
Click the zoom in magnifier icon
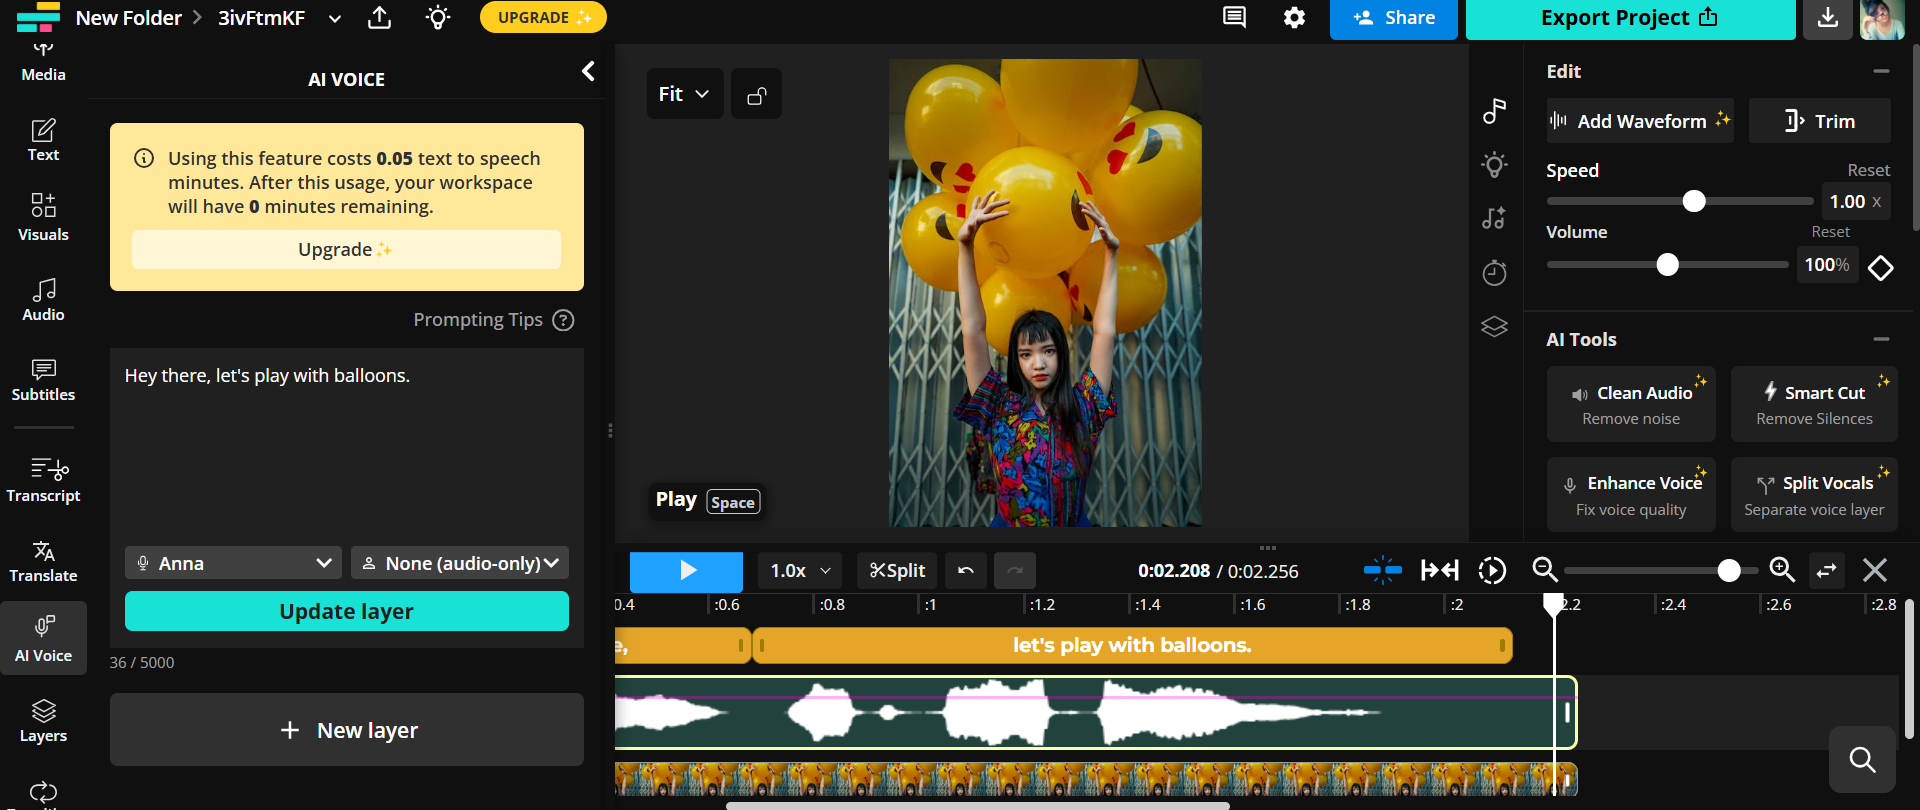(x=1782, y=570)
